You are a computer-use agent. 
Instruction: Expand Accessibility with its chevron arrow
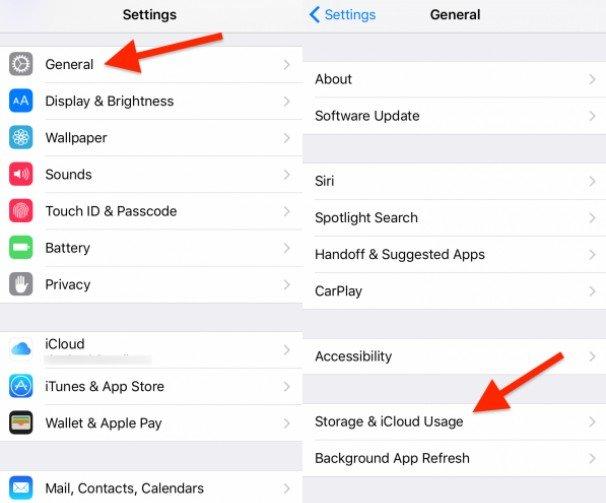[x=592, y=356]
